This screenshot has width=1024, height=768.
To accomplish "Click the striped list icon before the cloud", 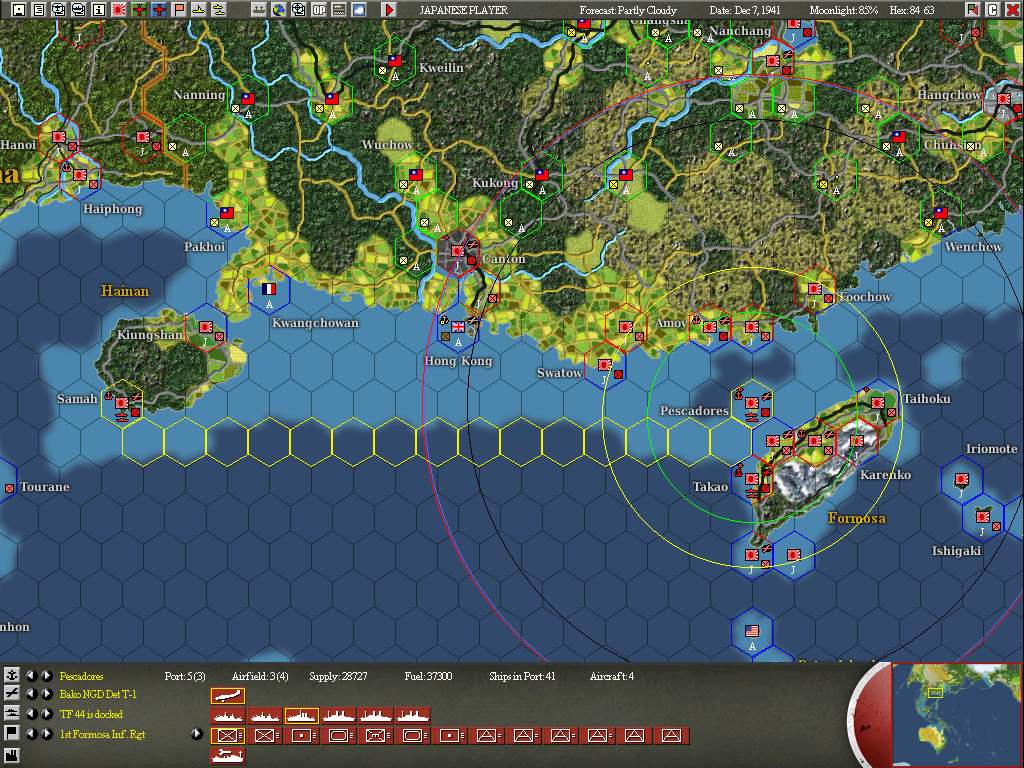I will click(339, 9).
